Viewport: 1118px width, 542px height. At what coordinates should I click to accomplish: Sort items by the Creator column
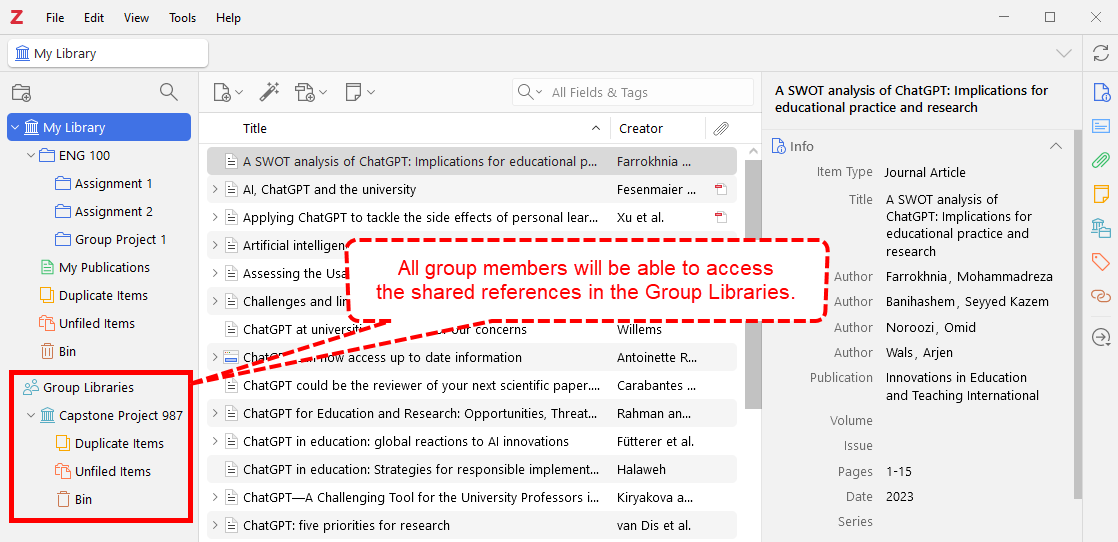[x=641, y=128]
